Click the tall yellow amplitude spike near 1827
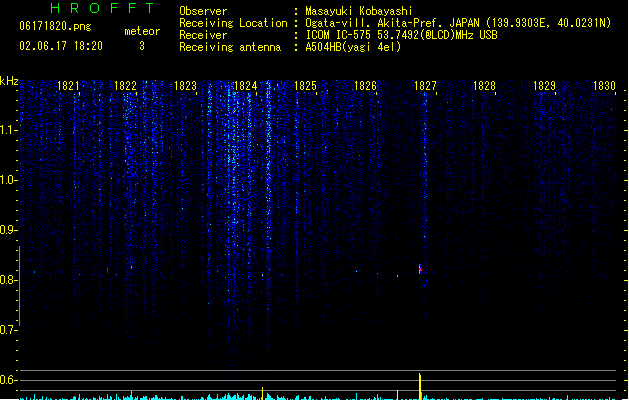Viewport: 629px width, 400px height. 420,386
